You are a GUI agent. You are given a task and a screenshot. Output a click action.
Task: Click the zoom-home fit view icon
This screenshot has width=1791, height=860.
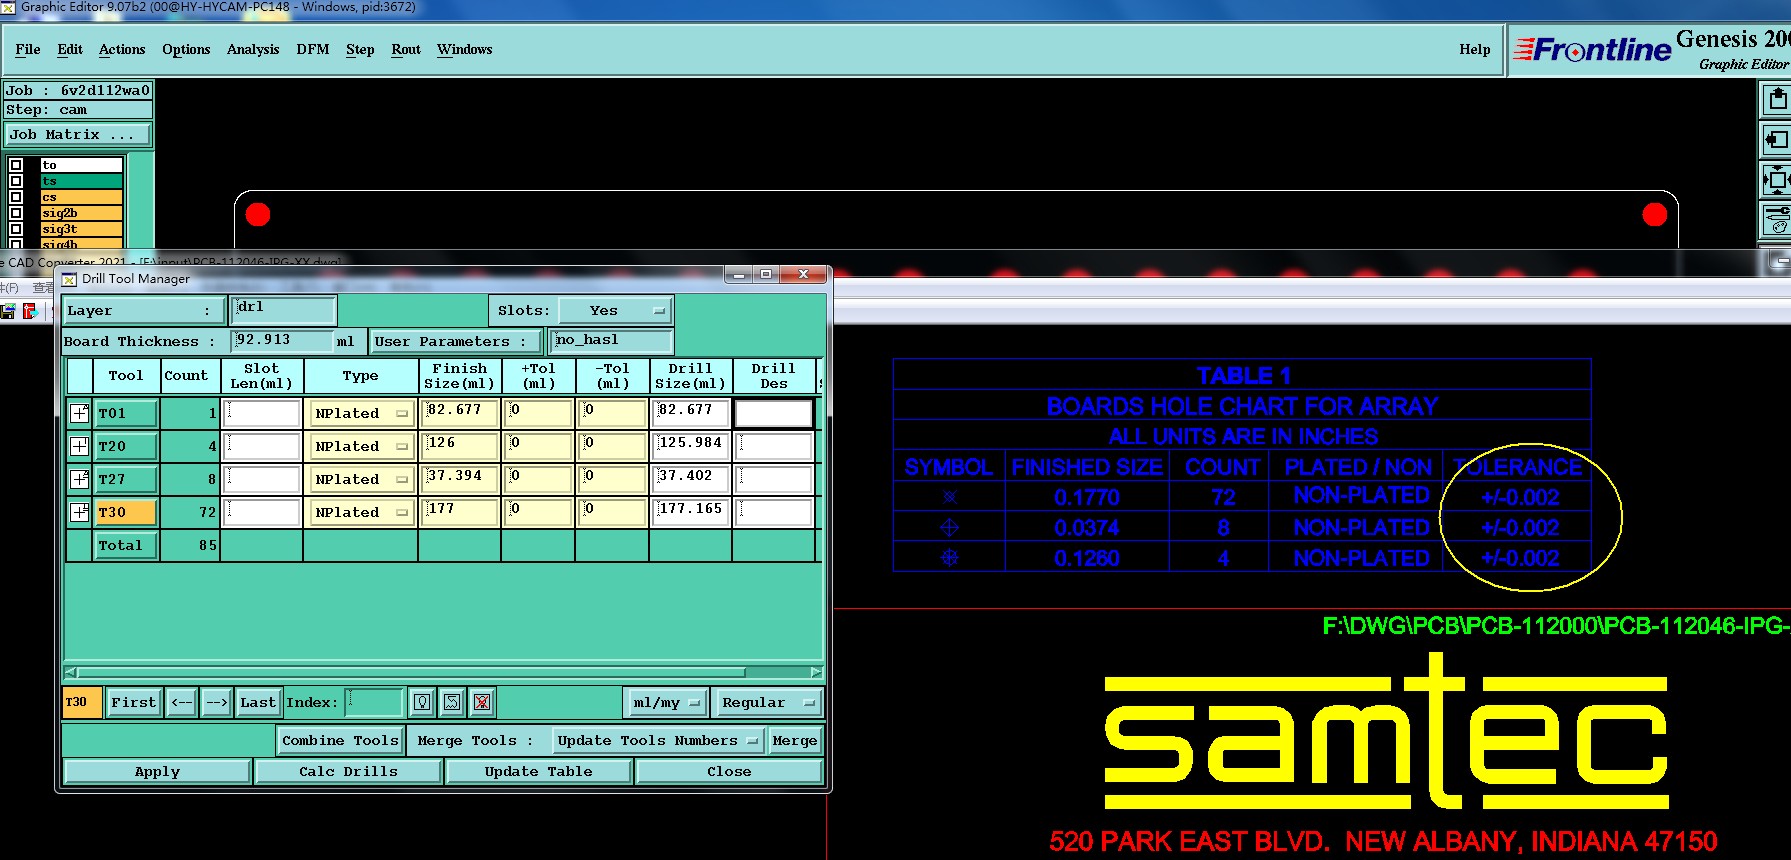pos(1776,181)
